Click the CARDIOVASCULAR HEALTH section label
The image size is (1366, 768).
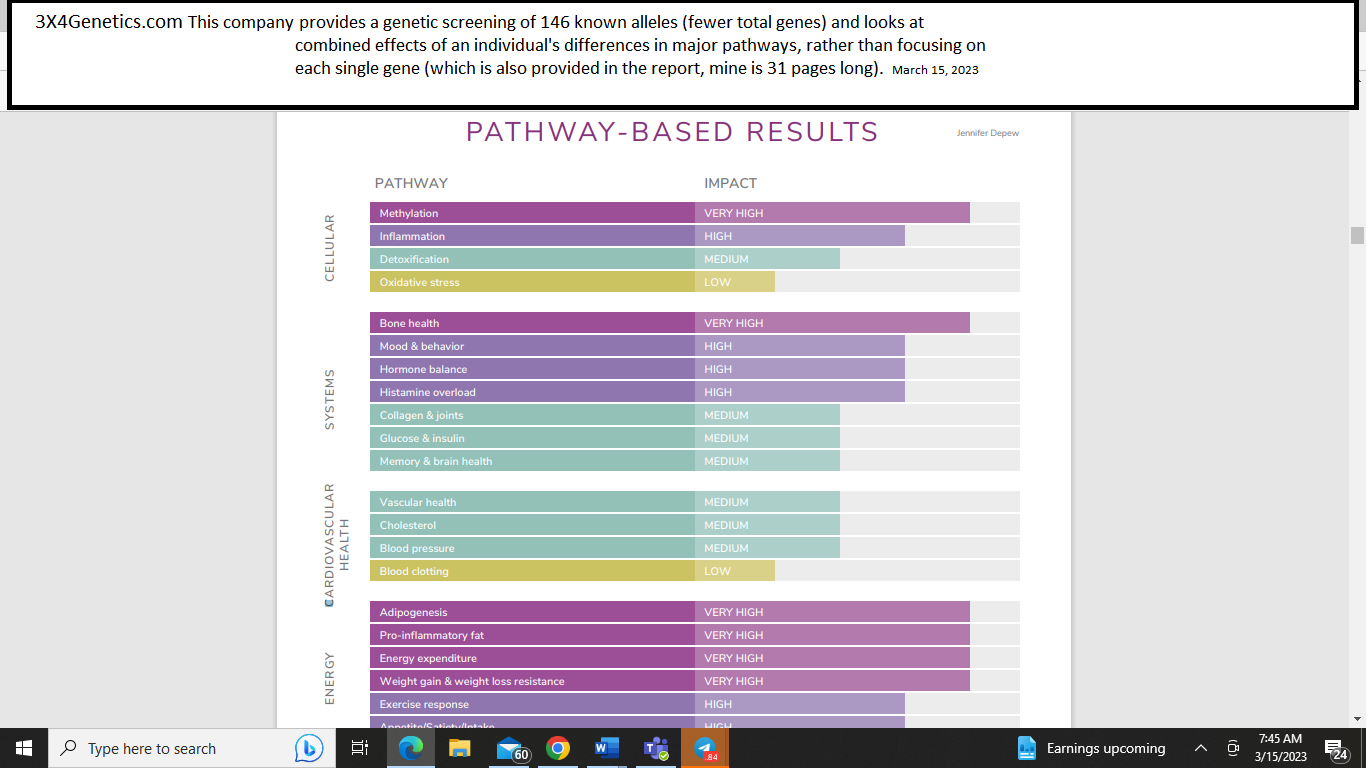(337, 545)
